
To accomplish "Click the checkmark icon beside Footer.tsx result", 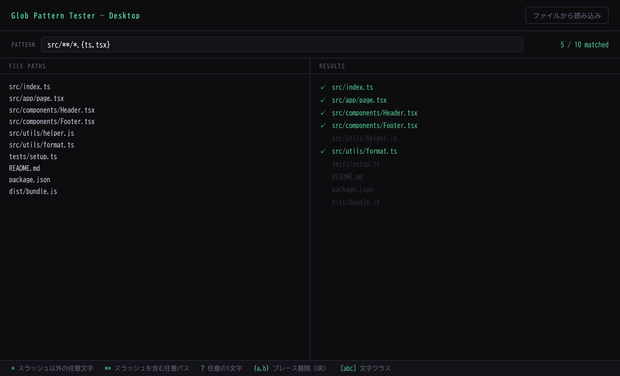I will (323, 125).
